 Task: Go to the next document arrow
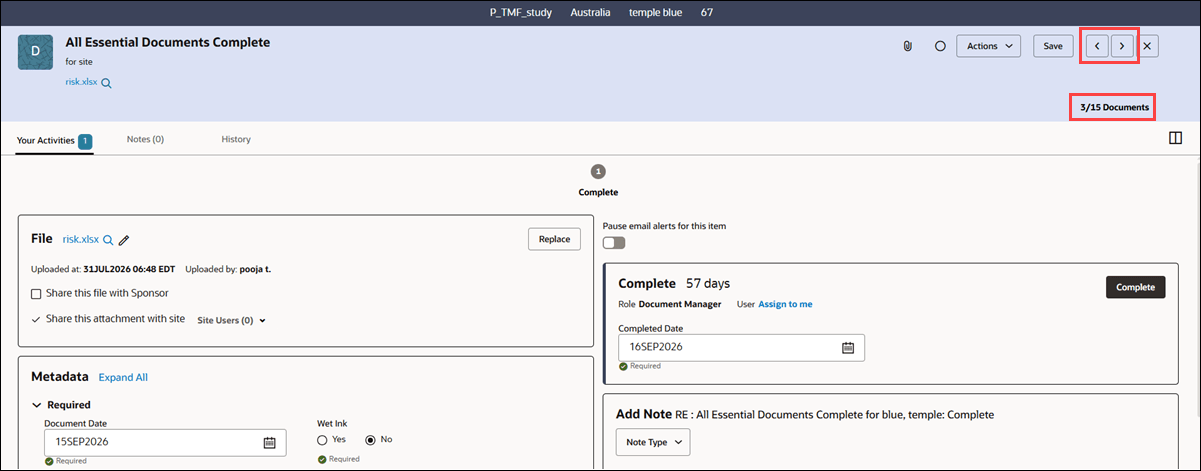click(x=1123, y=46)
